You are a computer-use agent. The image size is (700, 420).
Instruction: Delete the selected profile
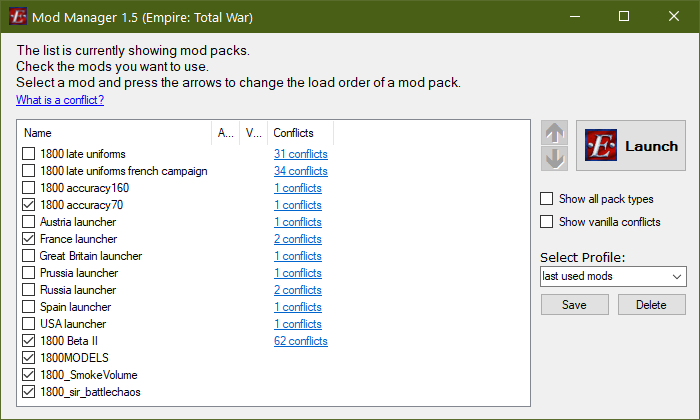click(x=651, y=304)
